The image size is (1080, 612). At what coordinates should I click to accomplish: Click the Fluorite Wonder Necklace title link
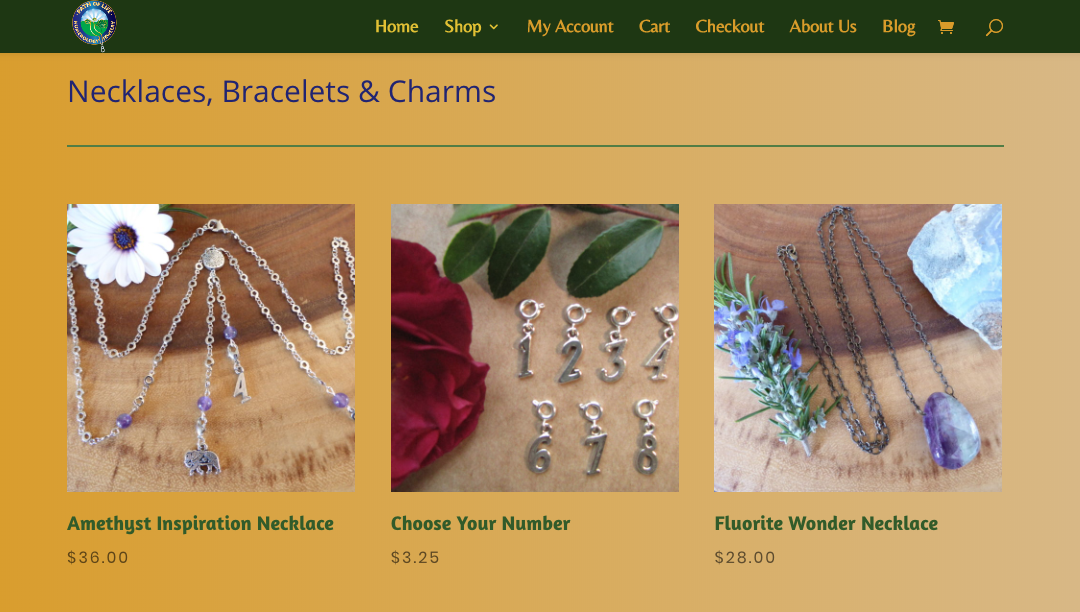point(826,524)
